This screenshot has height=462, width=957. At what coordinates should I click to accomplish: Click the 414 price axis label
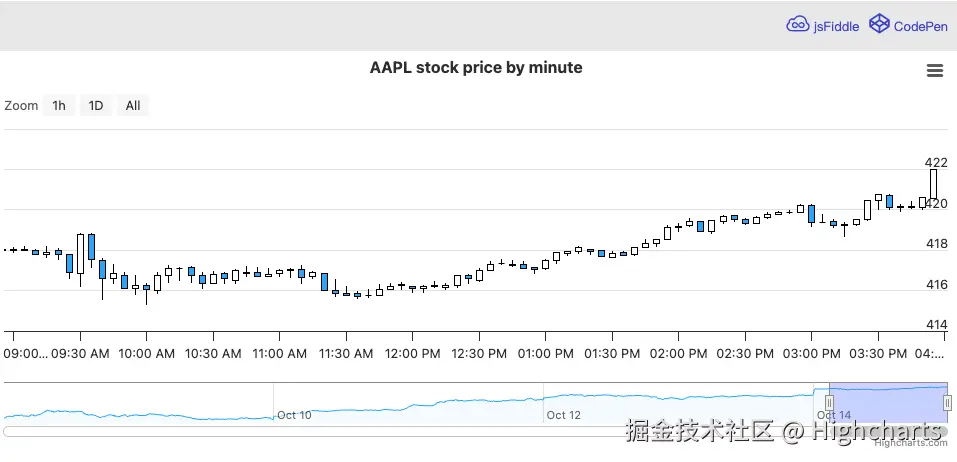click(936, 325)
